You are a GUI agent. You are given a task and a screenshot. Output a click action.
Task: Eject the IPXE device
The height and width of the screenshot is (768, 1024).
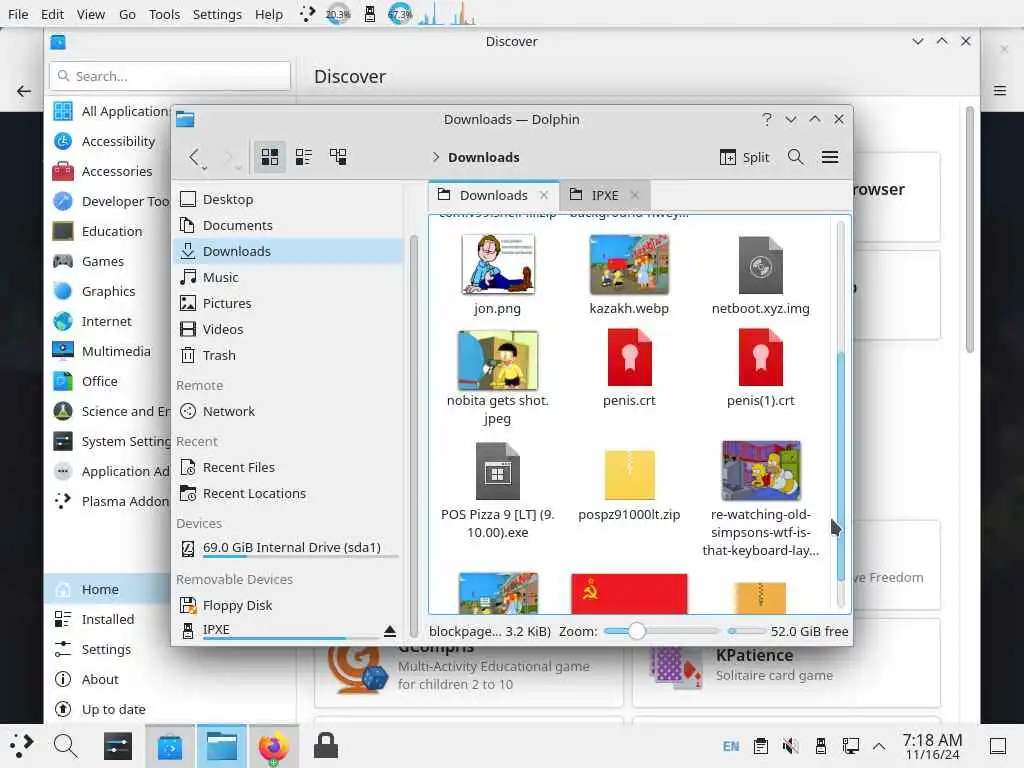click(x=390, y=631)
